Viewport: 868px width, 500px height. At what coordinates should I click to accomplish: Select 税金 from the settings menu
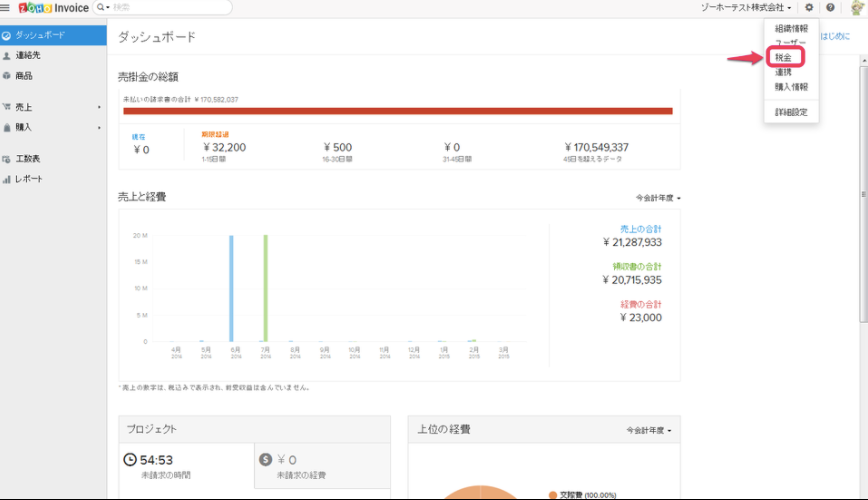[x=784, y=58]
